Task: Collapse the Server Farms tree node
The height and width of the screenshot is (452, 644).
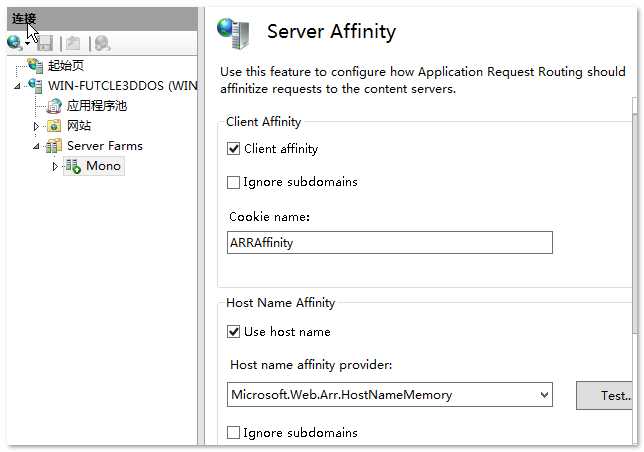Action: 37,146
